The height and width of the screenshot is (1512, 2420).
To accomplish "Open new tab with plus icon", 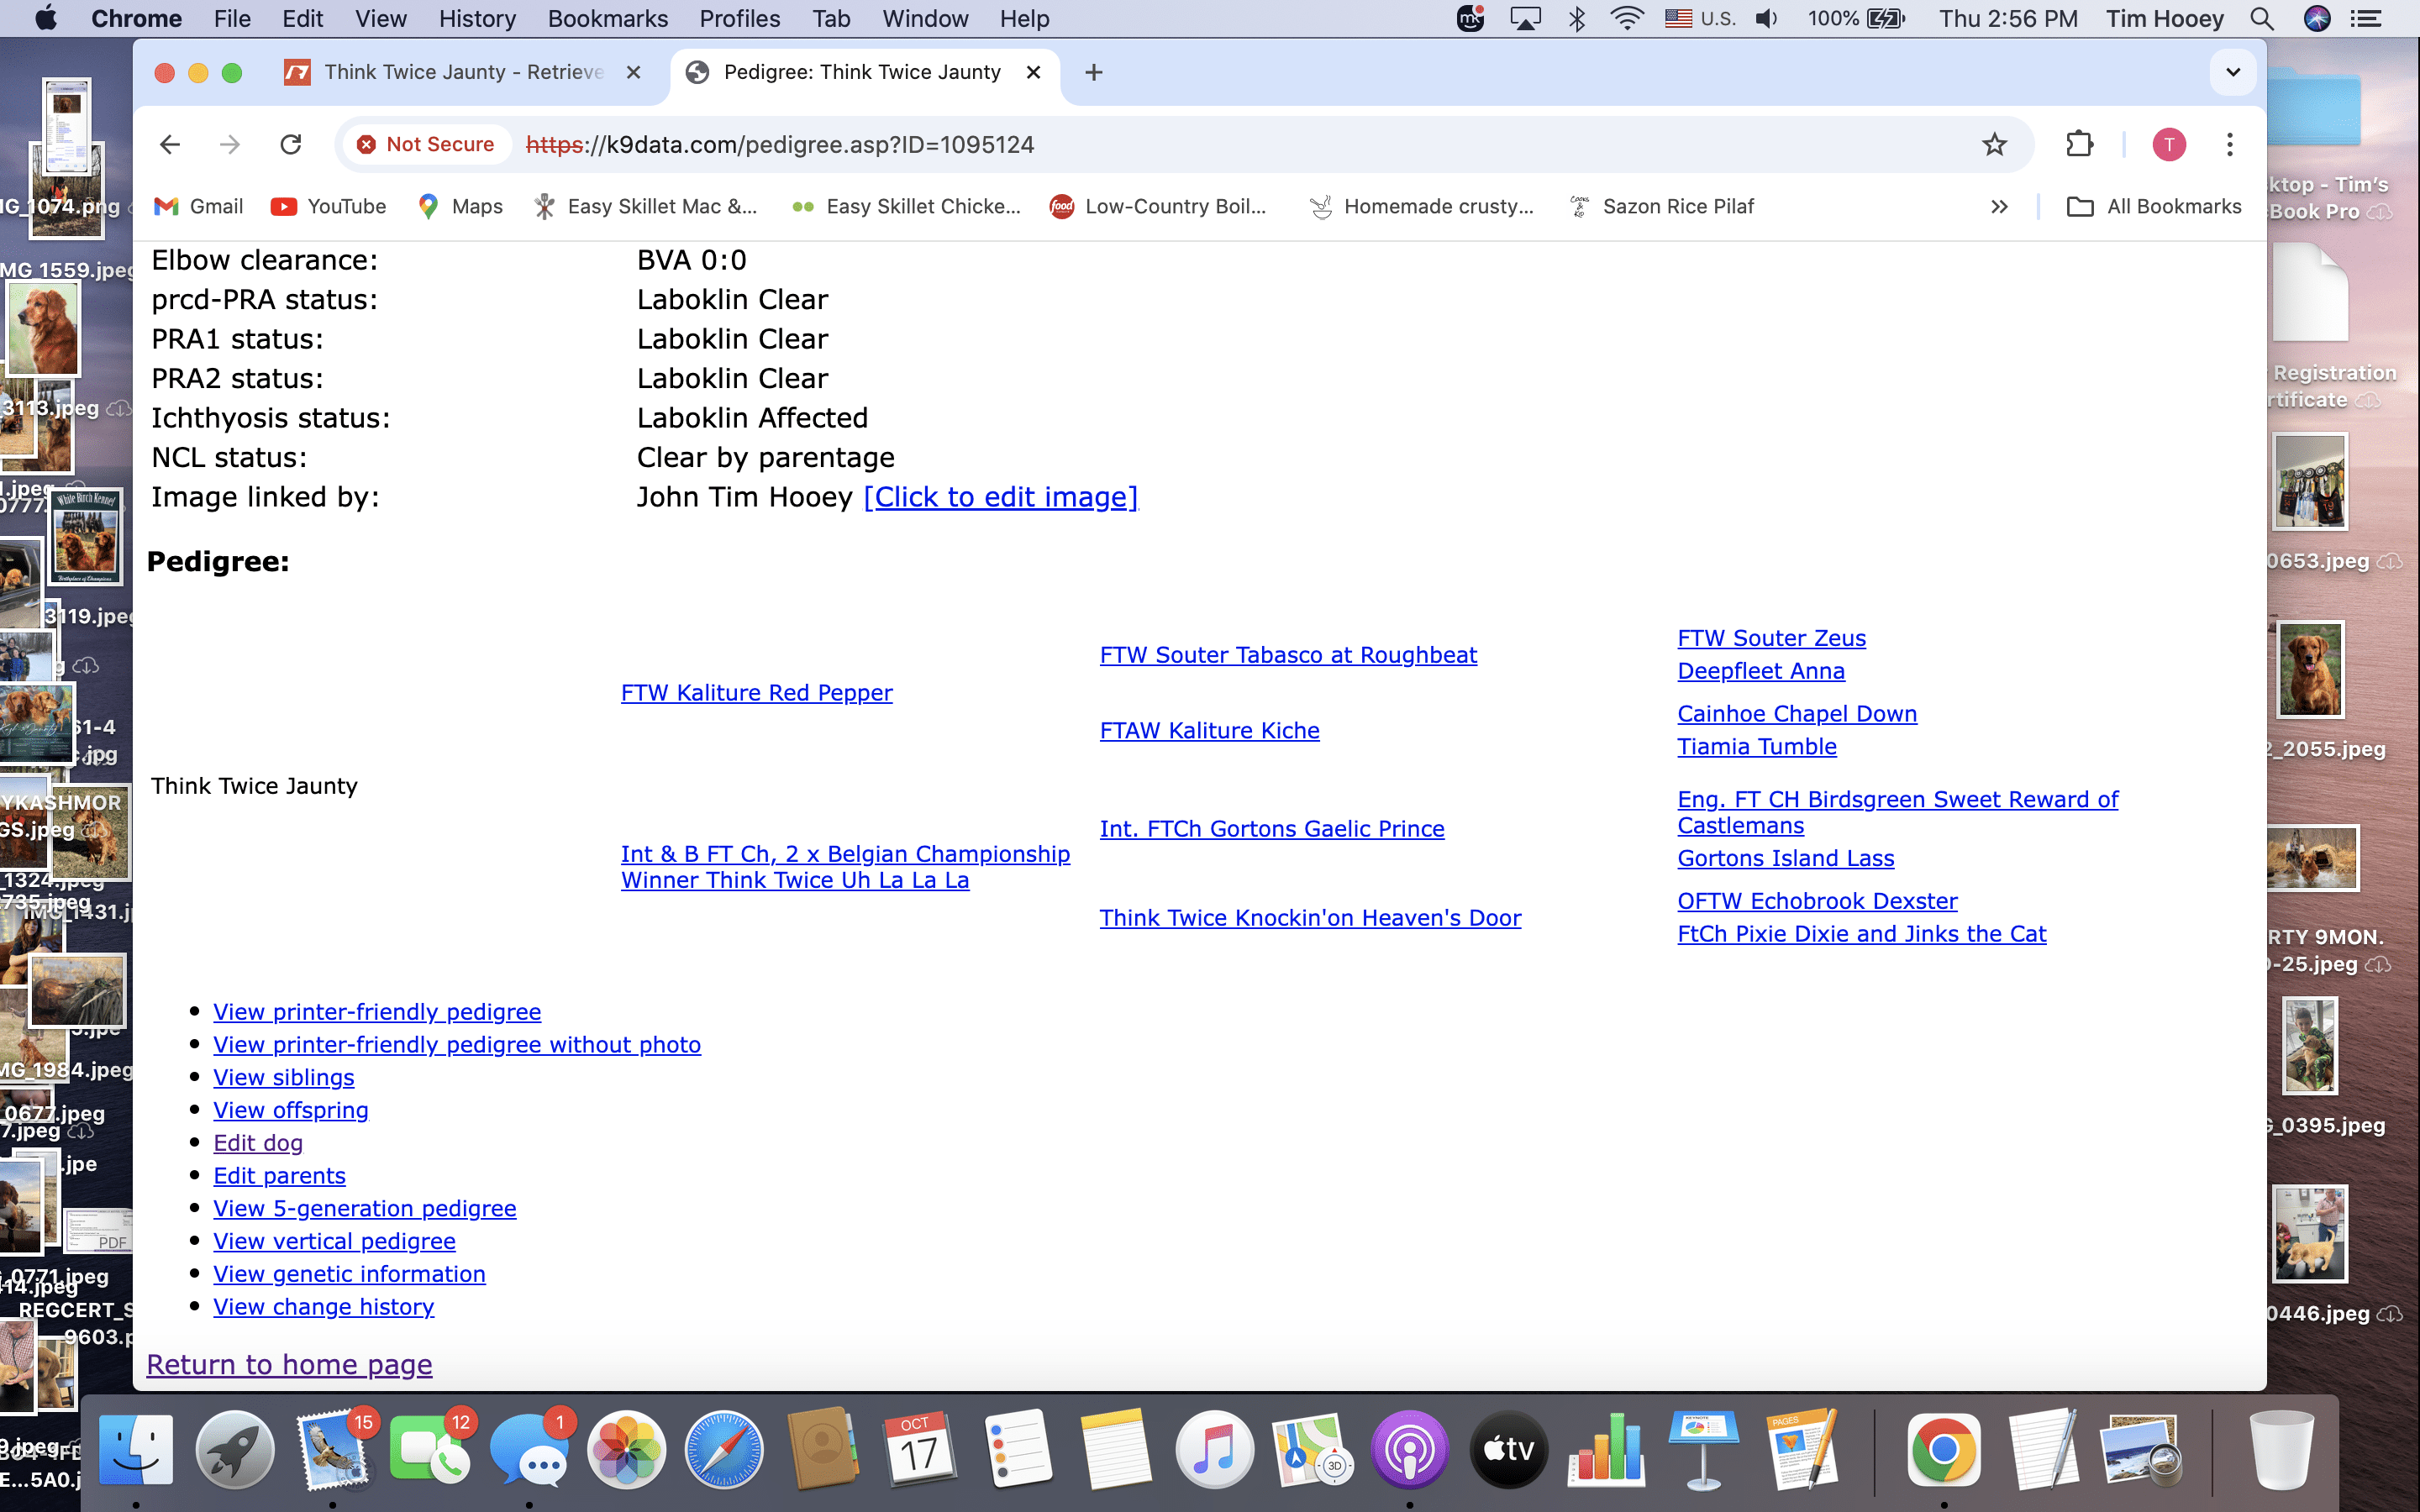I will pyautogui.click(x=1093, y=72).
